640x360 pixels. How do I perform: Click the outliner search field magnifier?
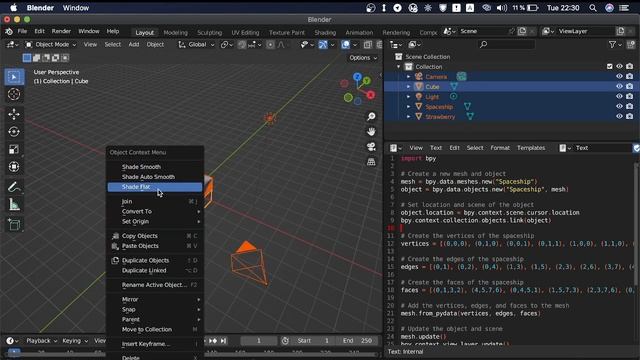[484, 44]
